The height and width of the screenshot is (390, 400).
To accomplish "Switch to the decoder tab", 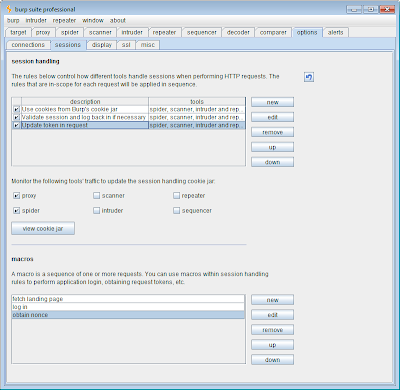I will 238,32.
